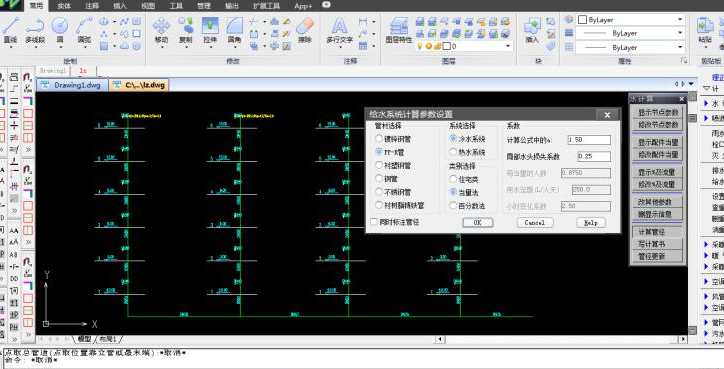Open the 多线段 polyline dropdown arrow
The height and width of the screenshot is (369, 724).
[36, 47]
